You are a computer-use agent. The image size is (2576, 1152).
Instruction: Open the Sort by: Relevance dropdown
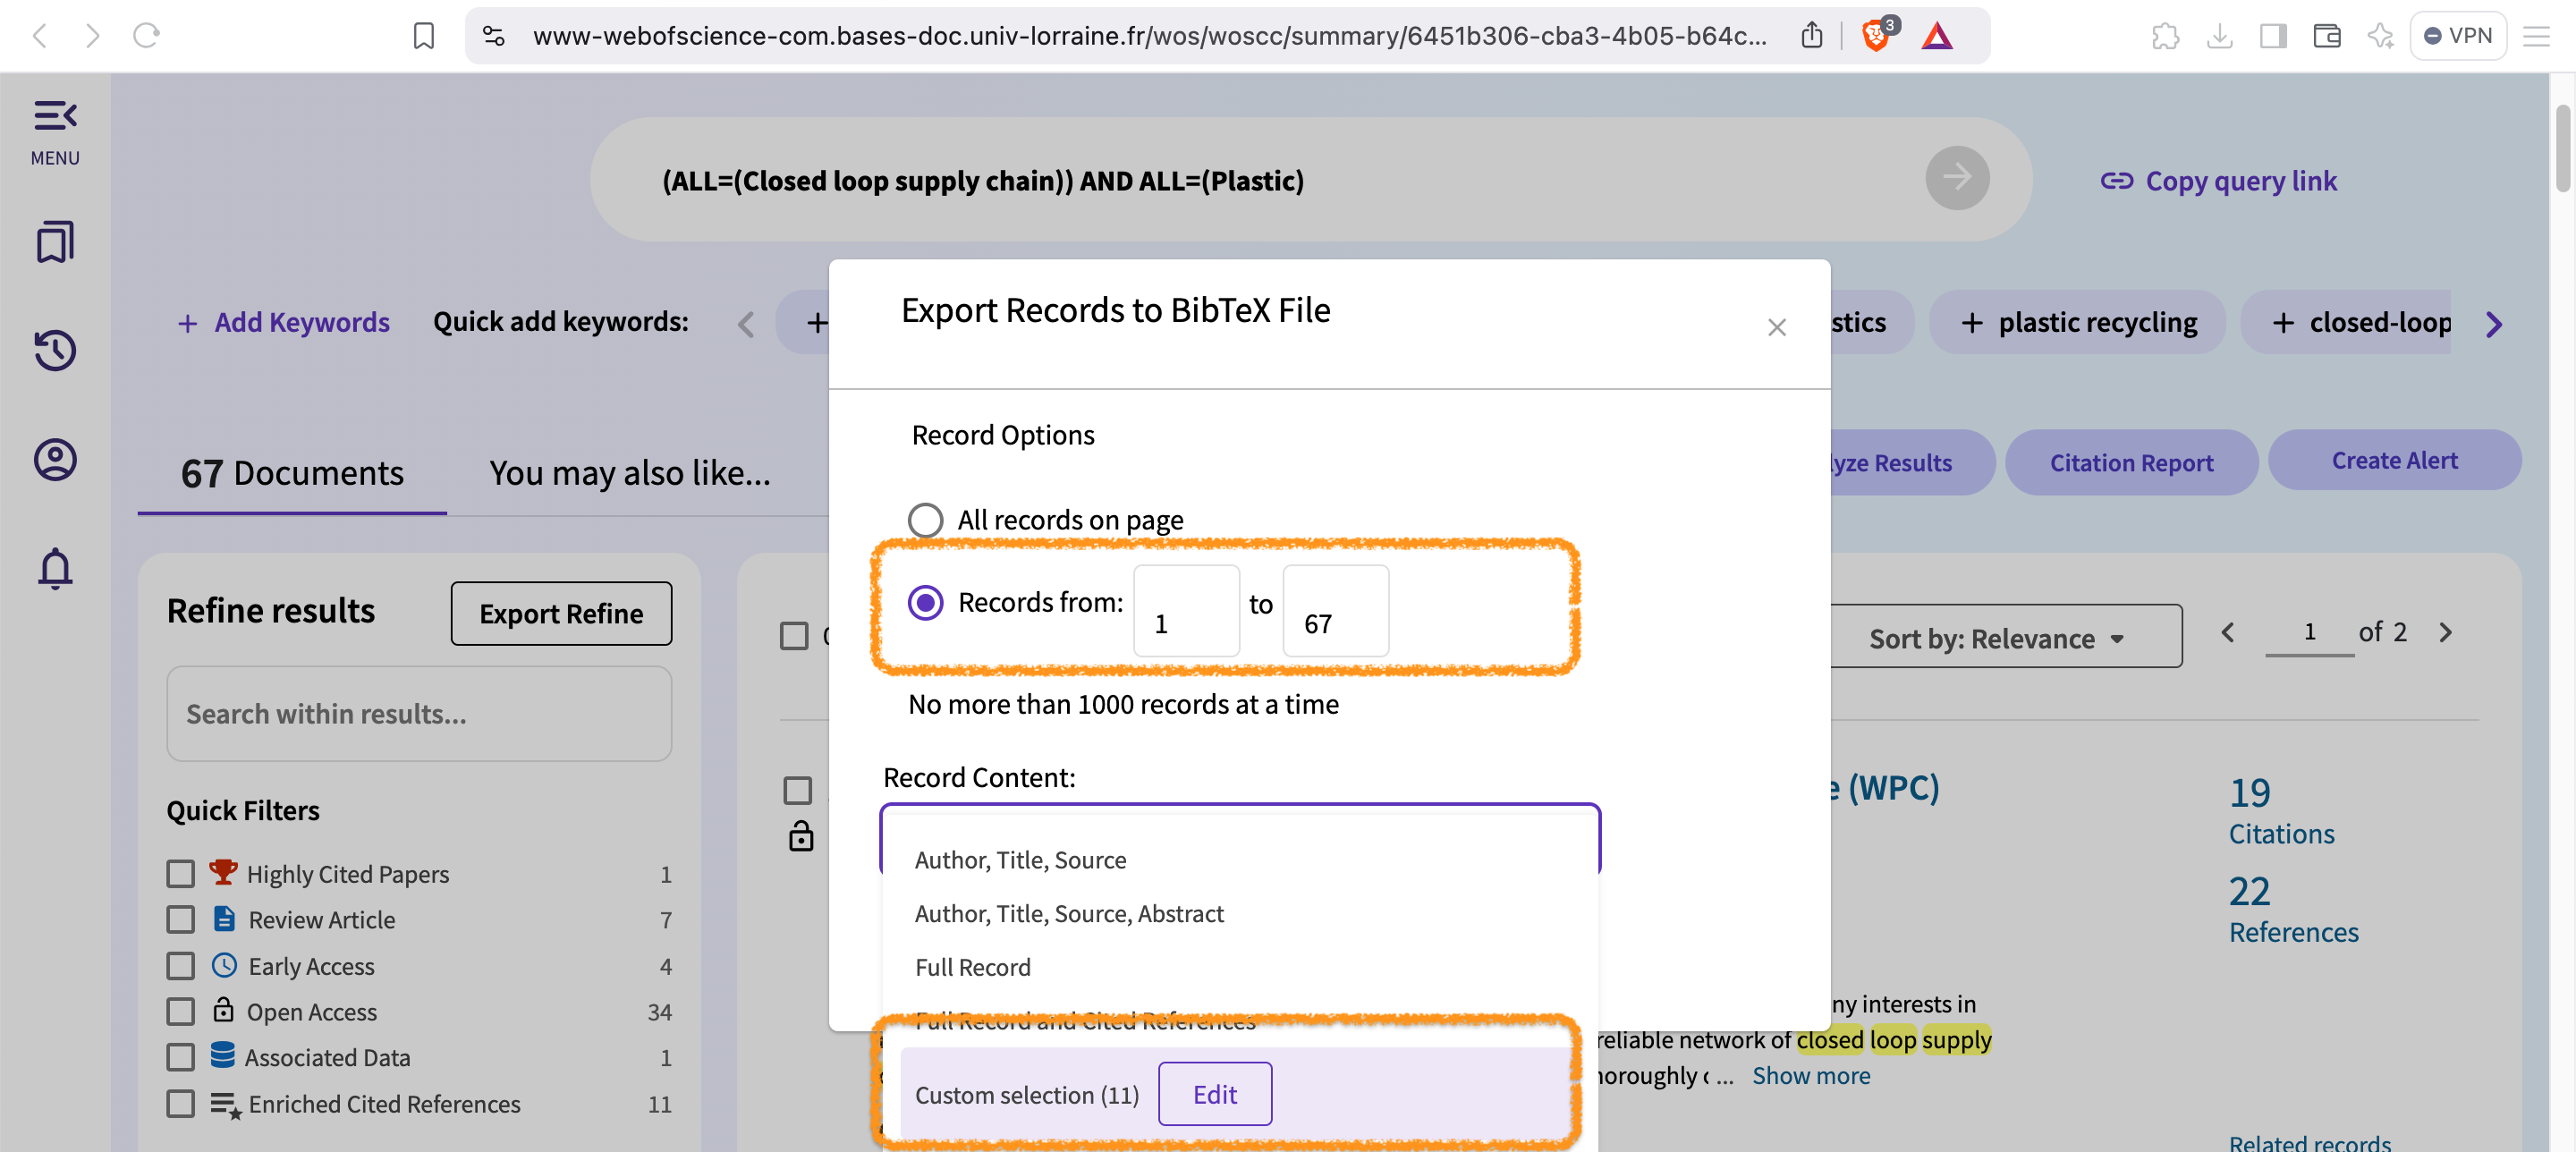[x=1996, y=638]
